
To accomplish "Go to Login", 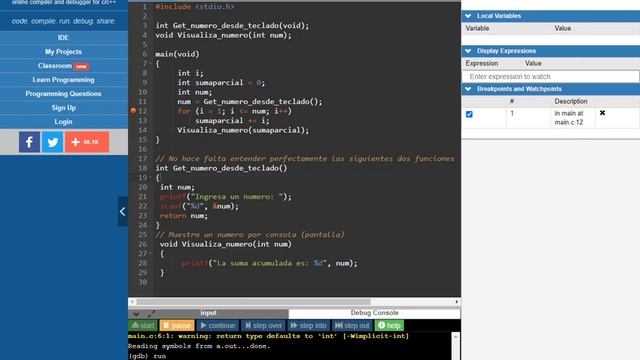I will [x=64, y=122].
